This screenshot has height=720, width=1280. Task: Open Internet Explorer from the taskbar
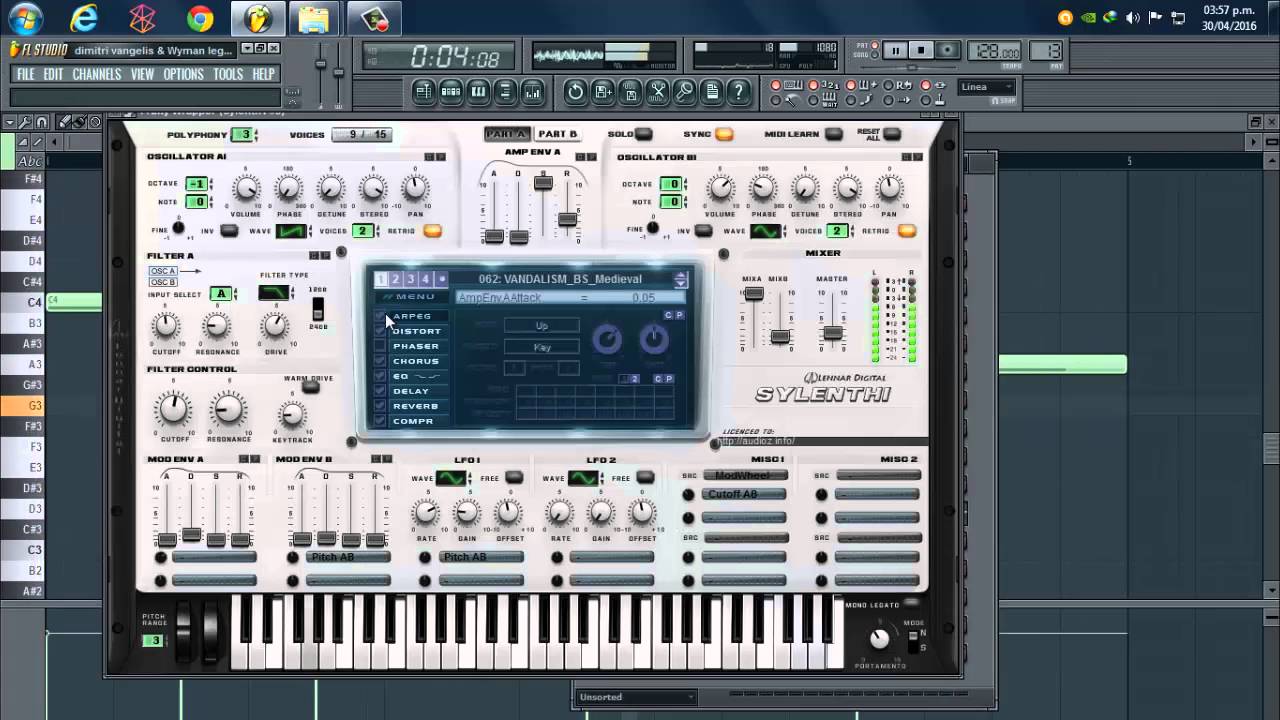point(85,18)
